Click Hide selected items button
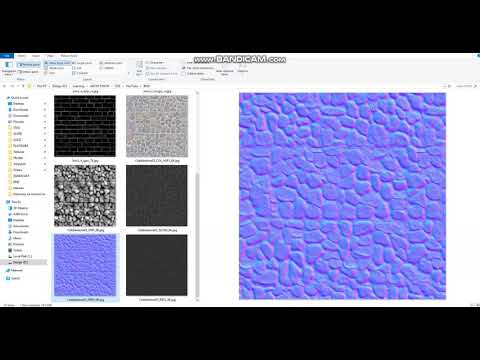This screenshot has height=360, width=480. click(x=225, y=68)
